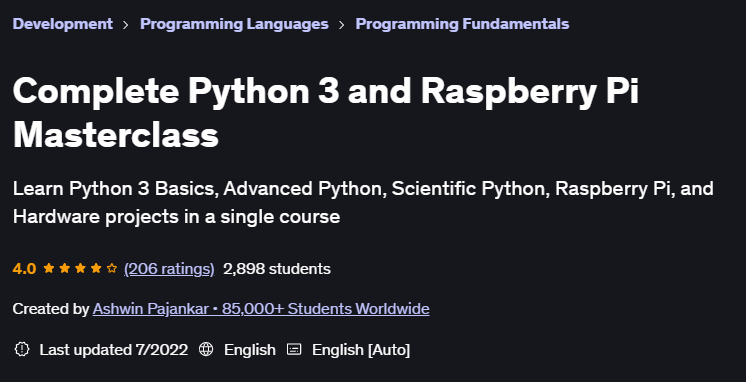
Task: Click the chevron after Programming Languages breadcrumb
Action: coord(342,25)
